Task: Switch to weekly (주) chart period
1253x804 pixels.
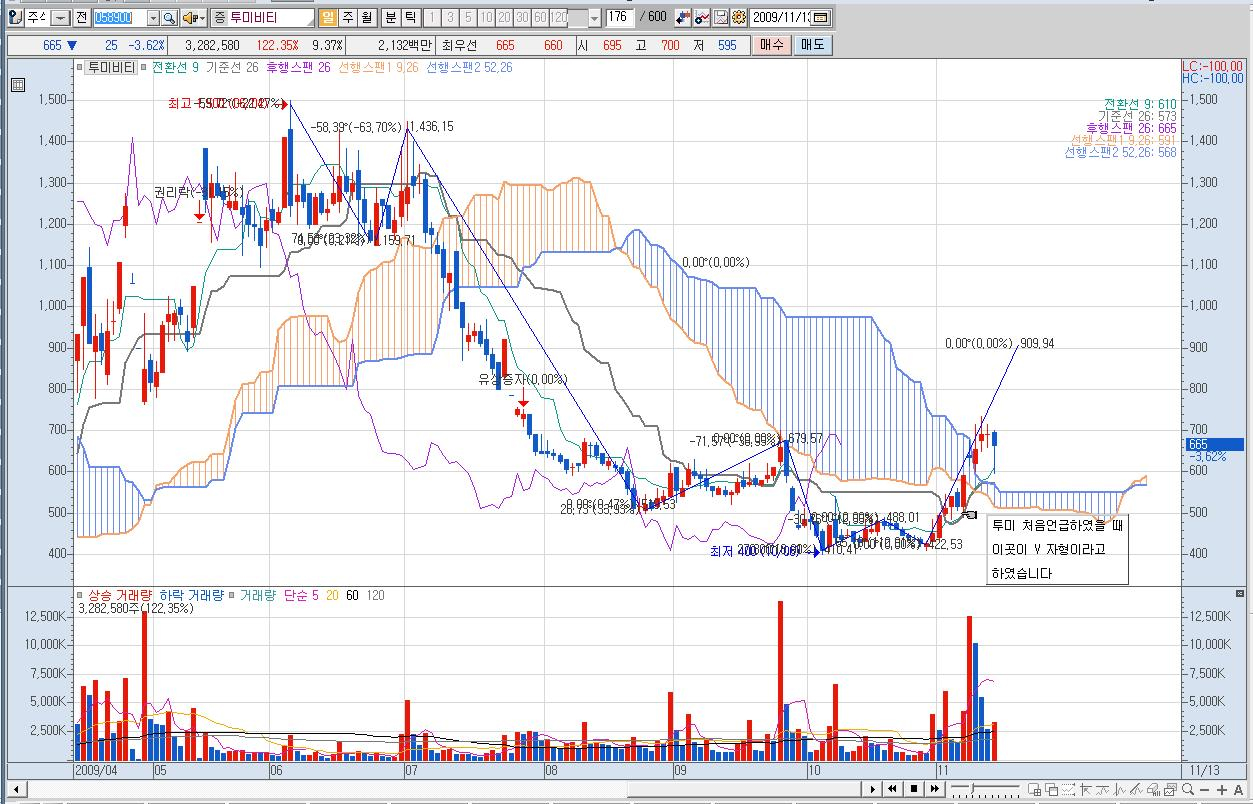Action: pyautogui.click(x=347, y=18)
